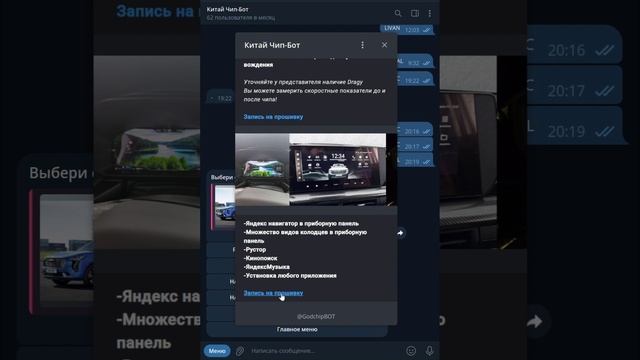Viewport: 640px width, 360px height.
Task: Open chat header three-dot menu
Action: [429, 13]
